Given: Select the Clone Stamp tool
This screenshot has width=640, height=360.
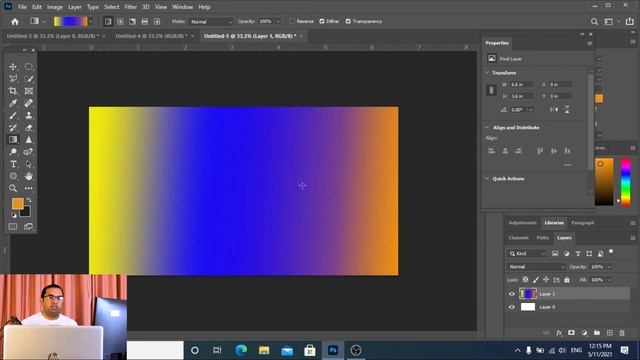Looking at the screenshot, I should tap(29, 115).
